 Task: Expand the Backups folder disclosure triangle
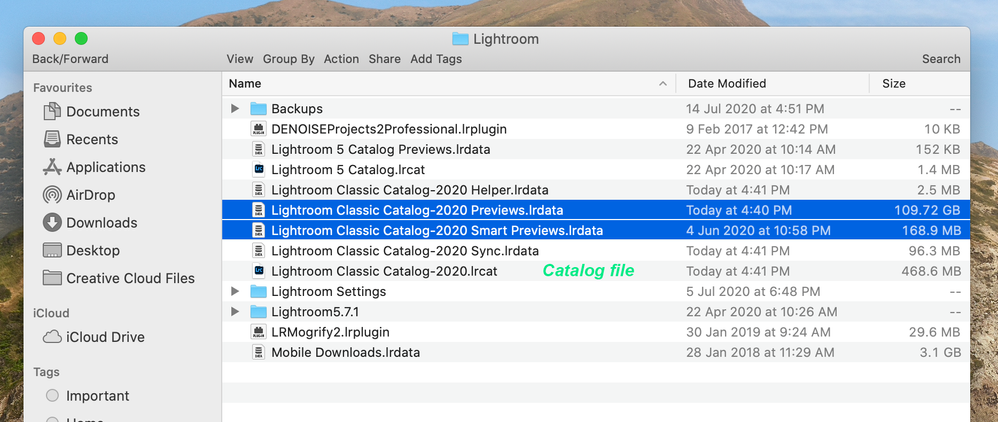[235, 108]
